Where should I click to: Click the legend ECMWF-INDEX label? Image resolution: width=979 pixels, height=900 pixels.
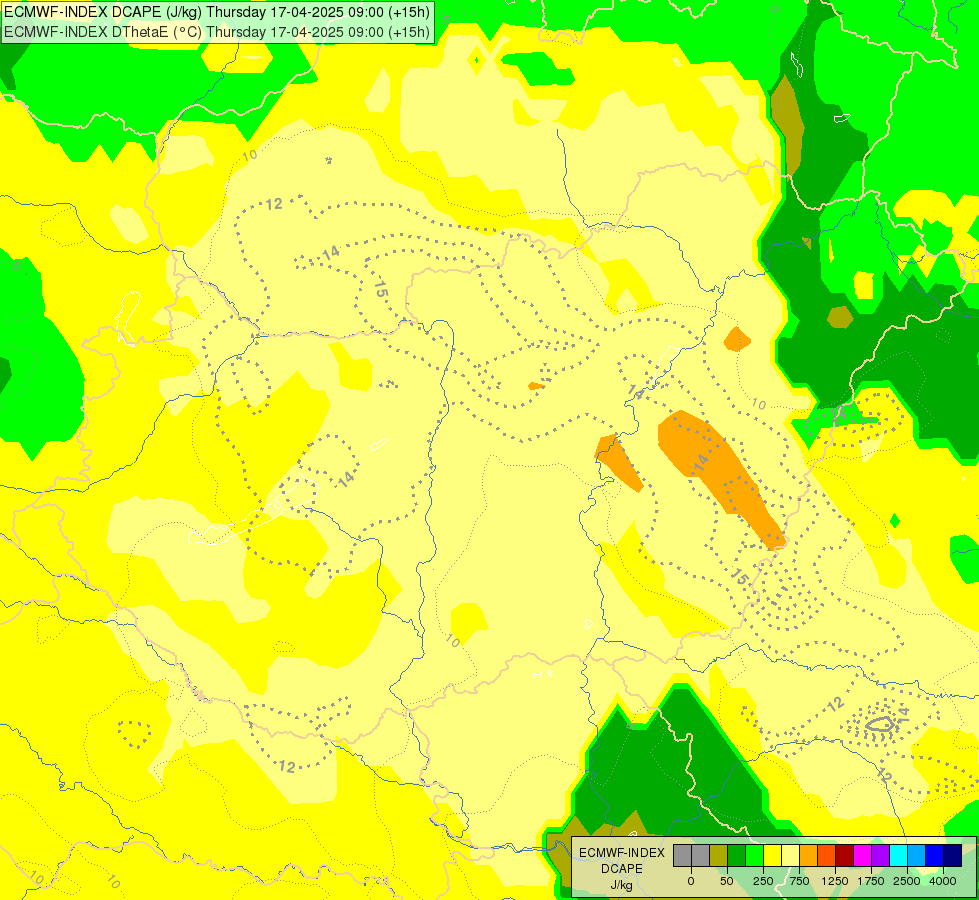pyautogui.click(x=622, y=853)
